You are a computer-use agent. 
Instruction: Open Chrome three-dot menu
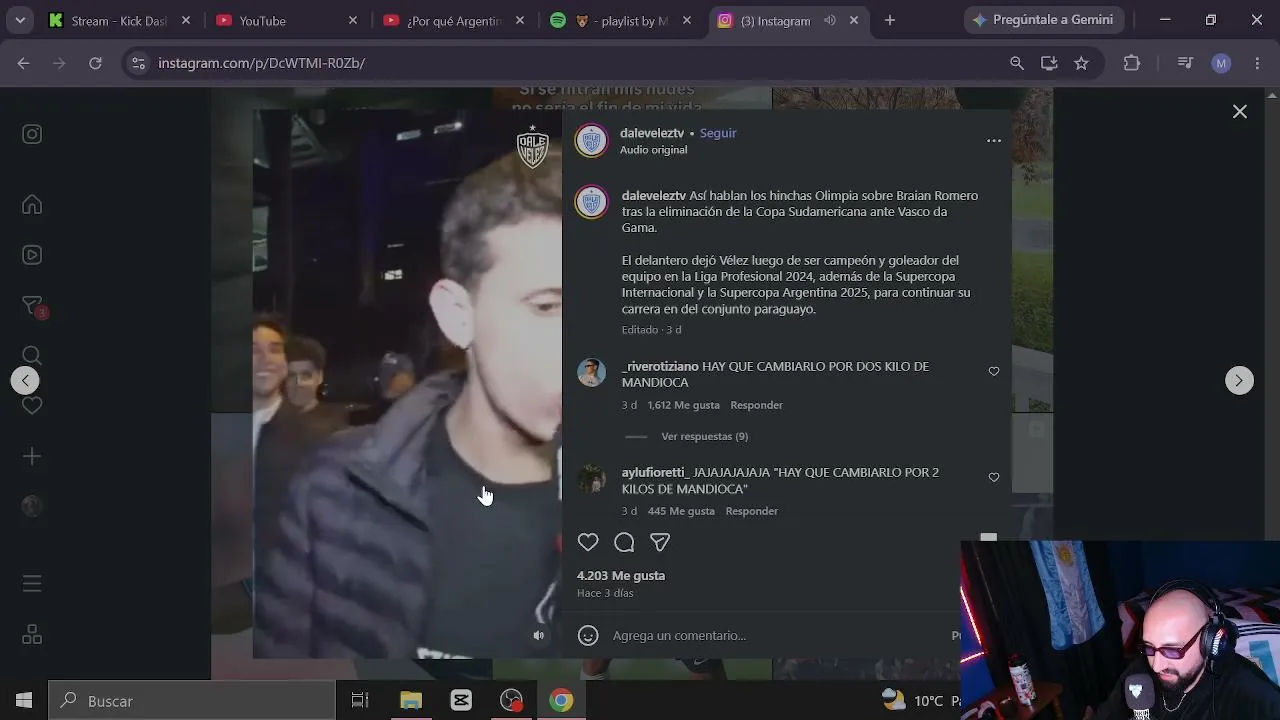pyautogui.click(x=1257, y=63)
